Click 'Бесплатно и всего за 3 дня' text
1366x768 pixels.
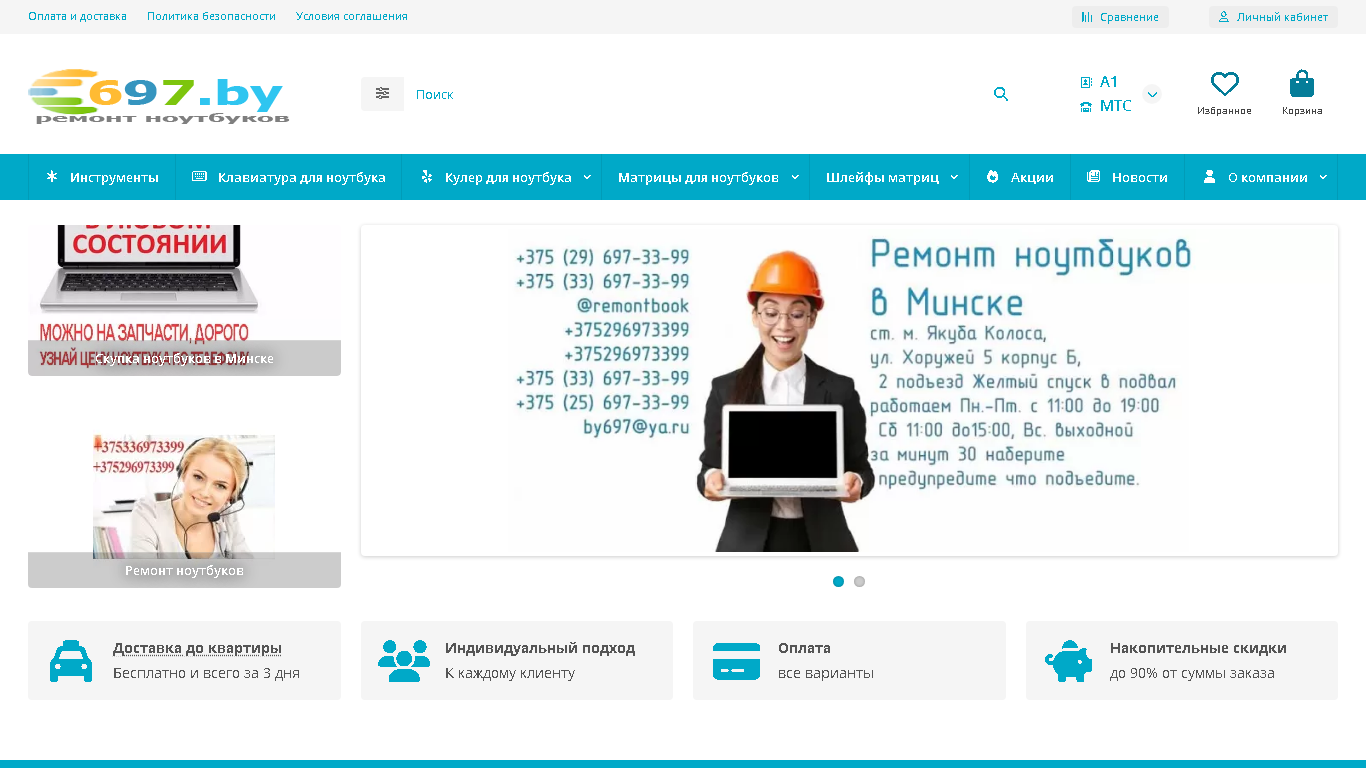point(206,673)
